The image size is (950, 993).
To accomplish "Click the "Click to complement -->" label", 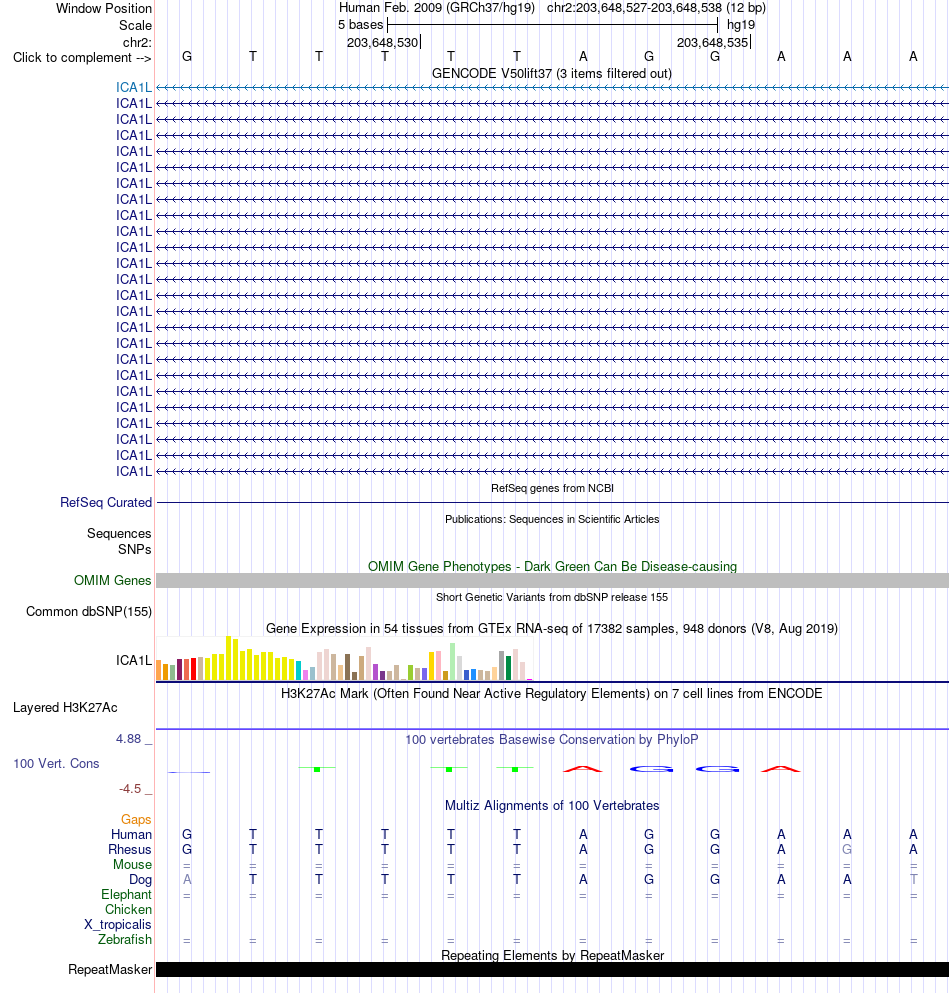I will tap(82, 58).
